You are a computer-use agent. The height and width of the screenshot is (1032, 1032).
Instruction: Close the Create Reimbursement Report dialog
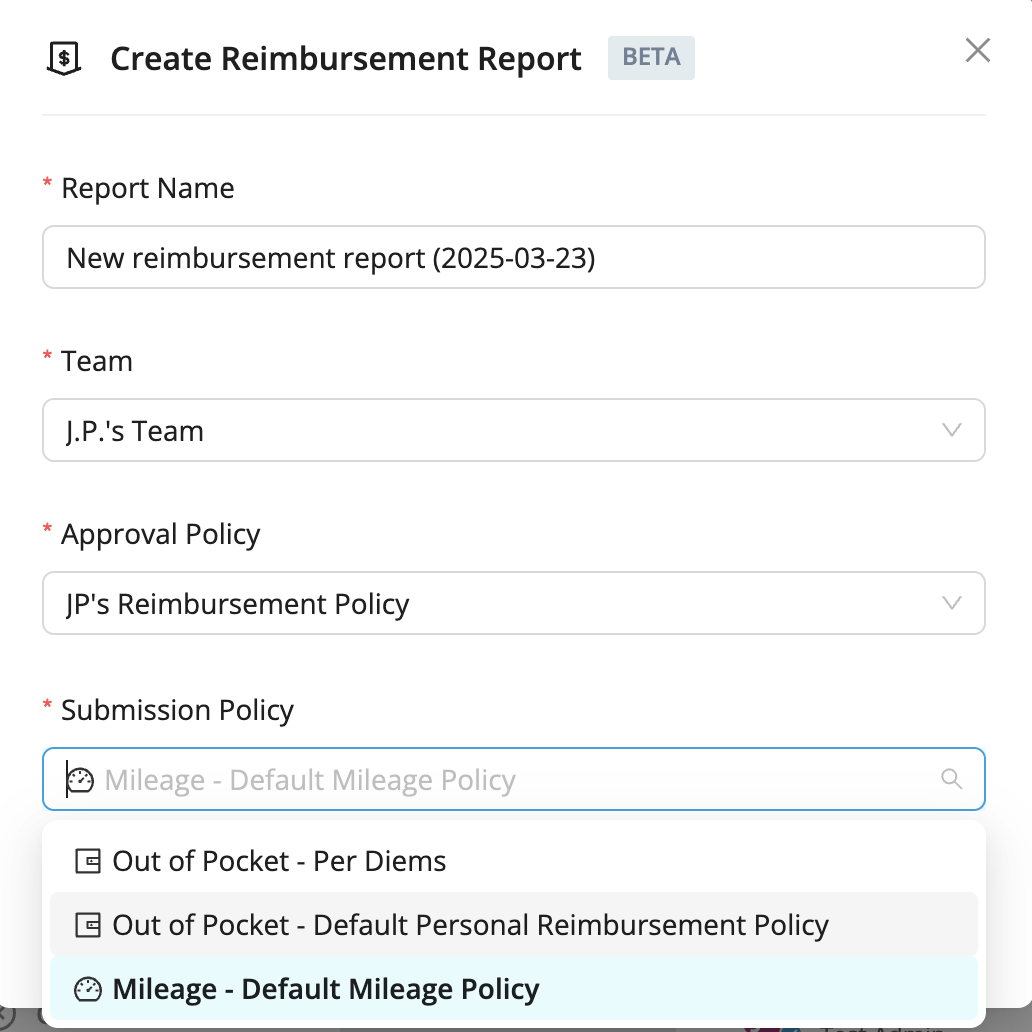[x=977, y=50]
